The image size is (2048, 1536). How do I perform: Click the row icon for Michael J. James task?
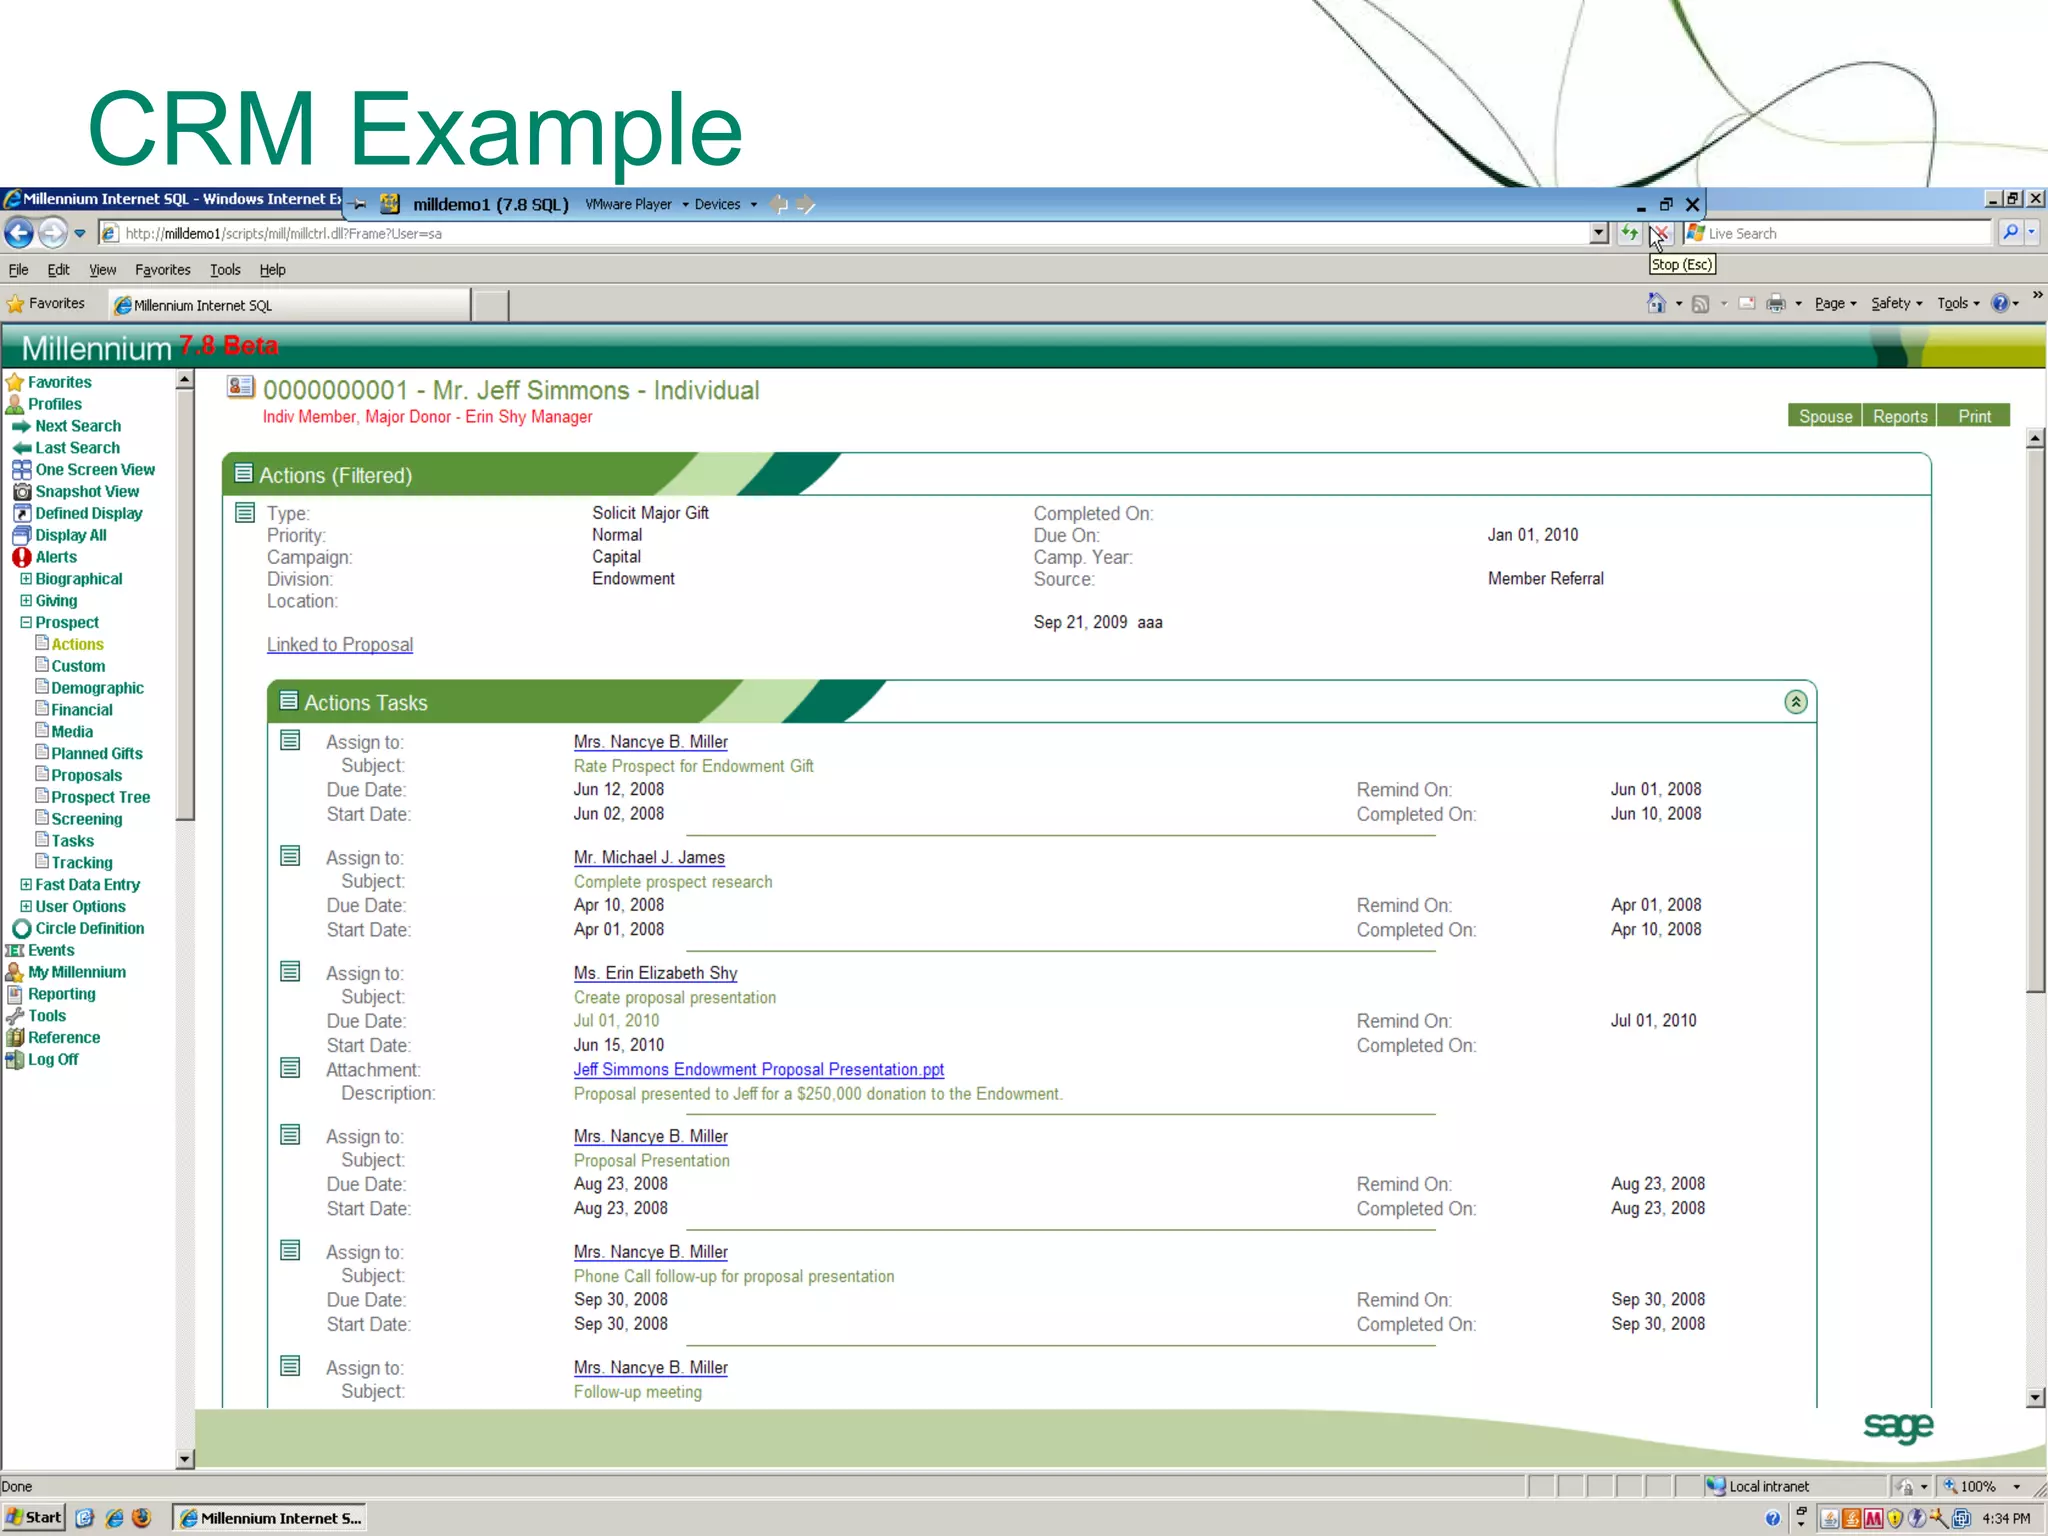(290, 856)
